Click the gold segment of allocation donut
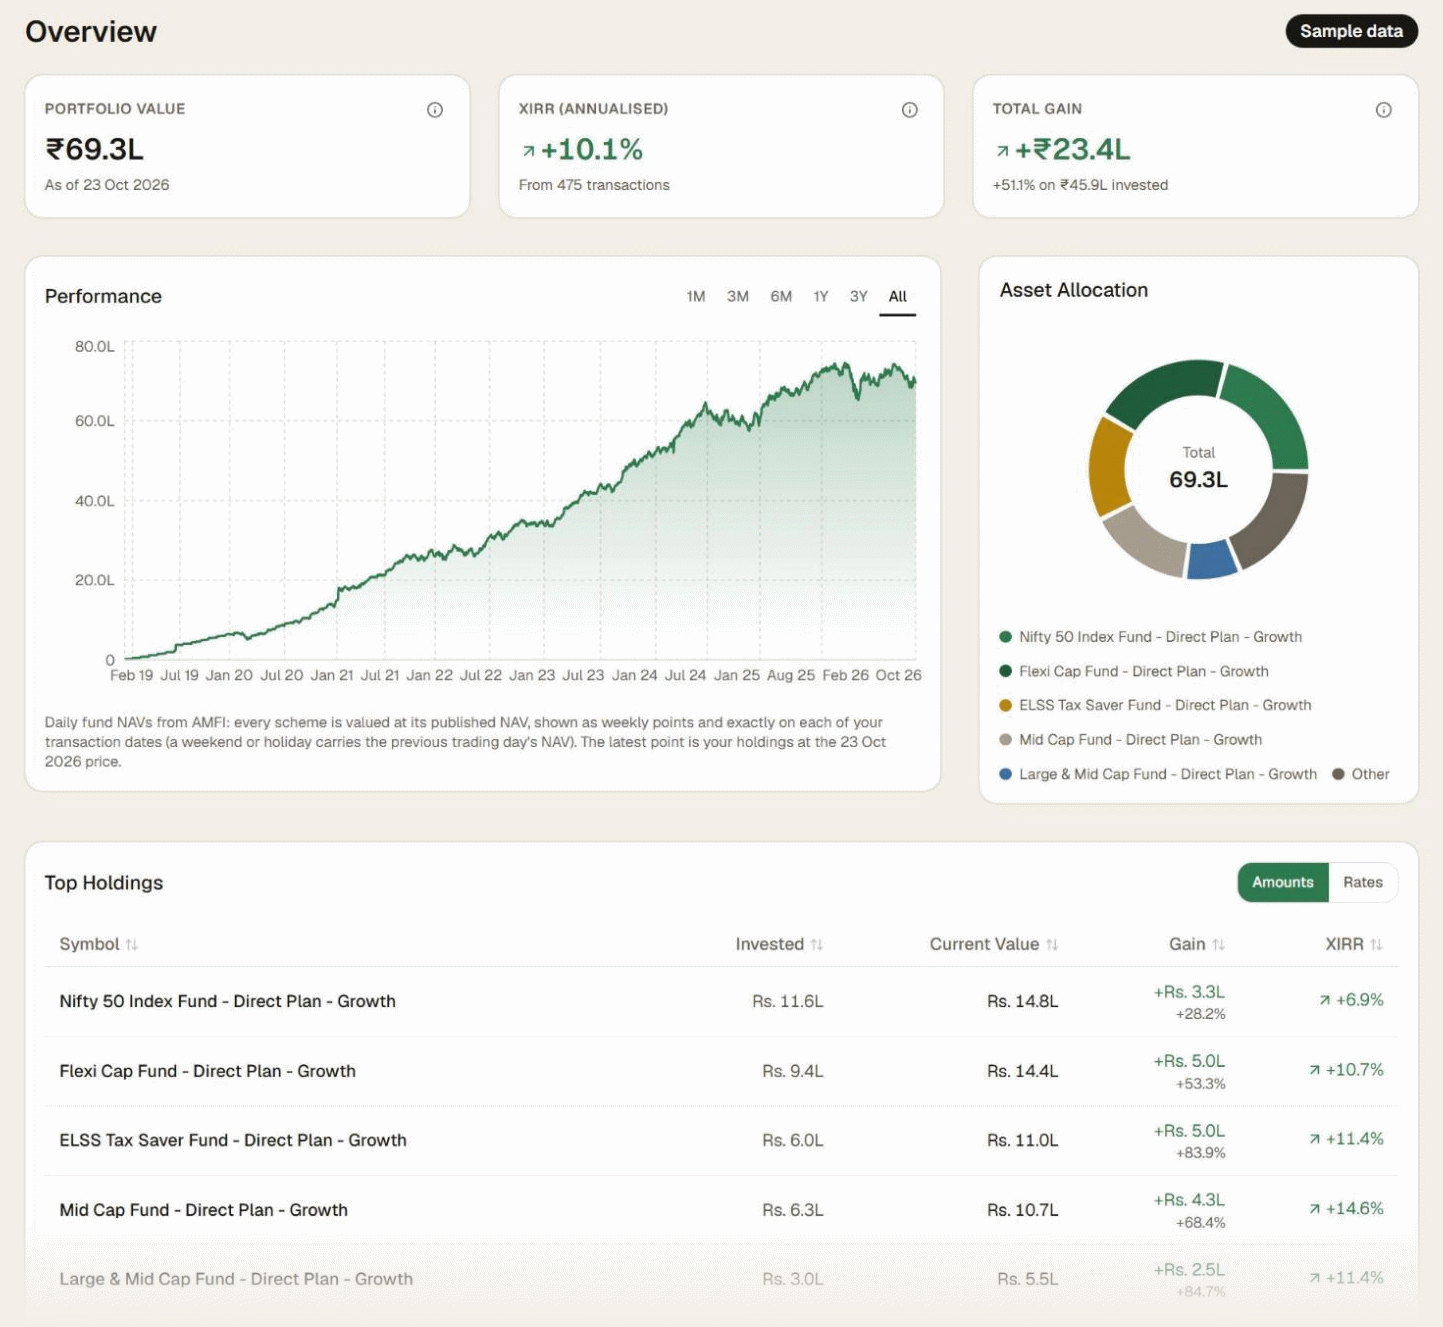 click(1108, 467)
